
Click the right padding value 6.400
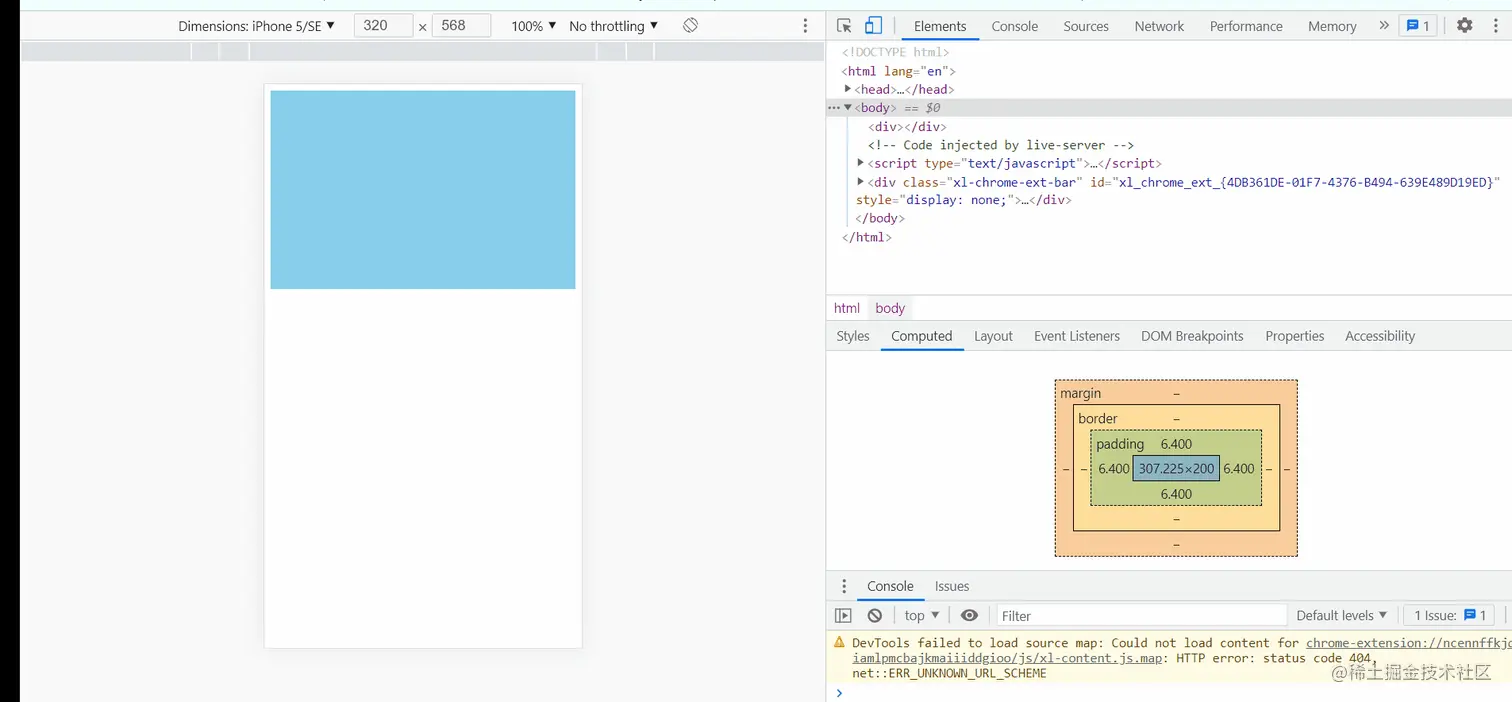tap(1238, 468)
